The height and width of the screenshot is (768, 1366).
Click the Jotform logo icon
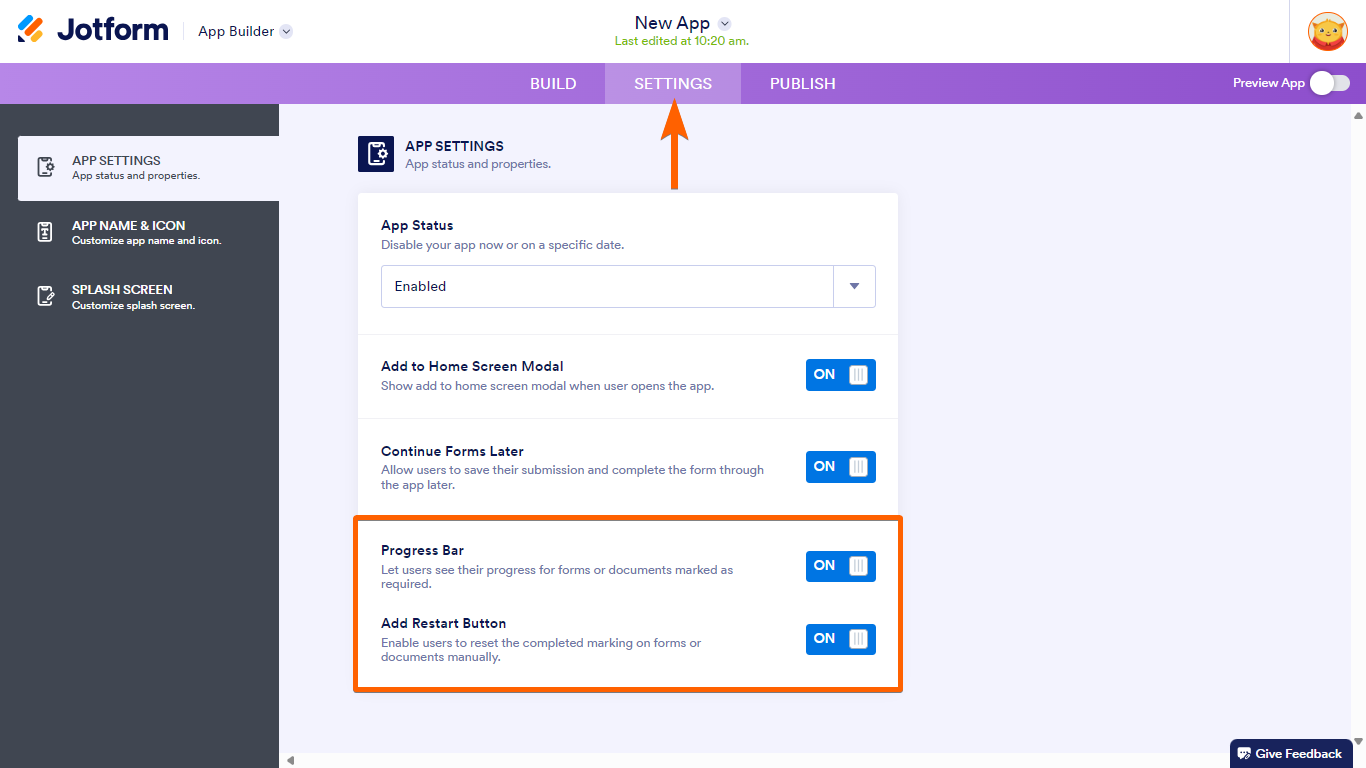31,30
